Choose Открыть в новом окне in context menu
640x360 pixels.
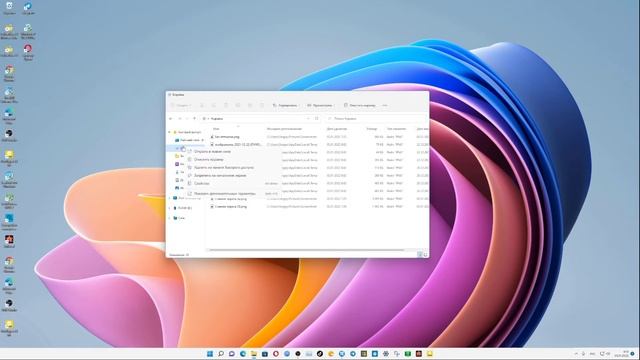(x=233, y=151)
